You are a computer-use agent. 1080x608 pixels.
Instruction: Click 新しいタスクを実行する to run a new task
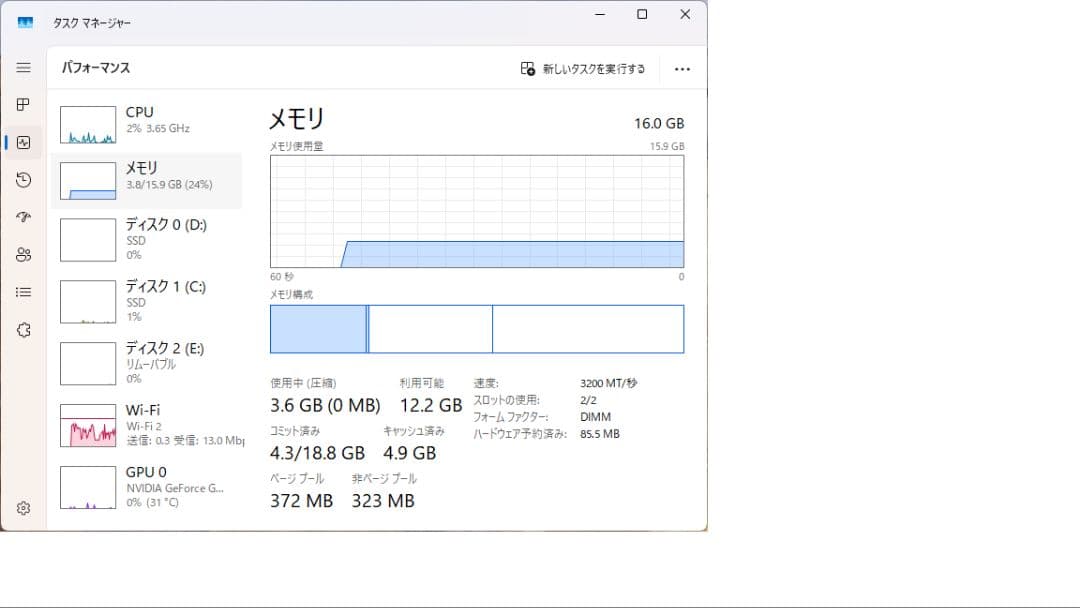[x=582, y=68]
